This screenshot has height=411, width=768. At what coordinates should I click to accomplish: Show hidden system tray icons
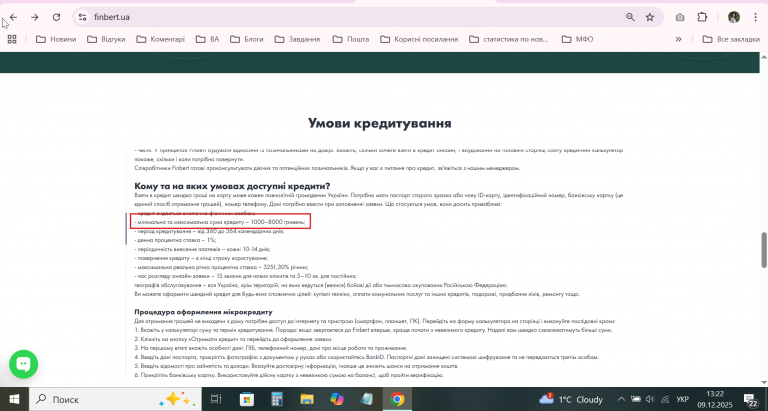[621, 399]
